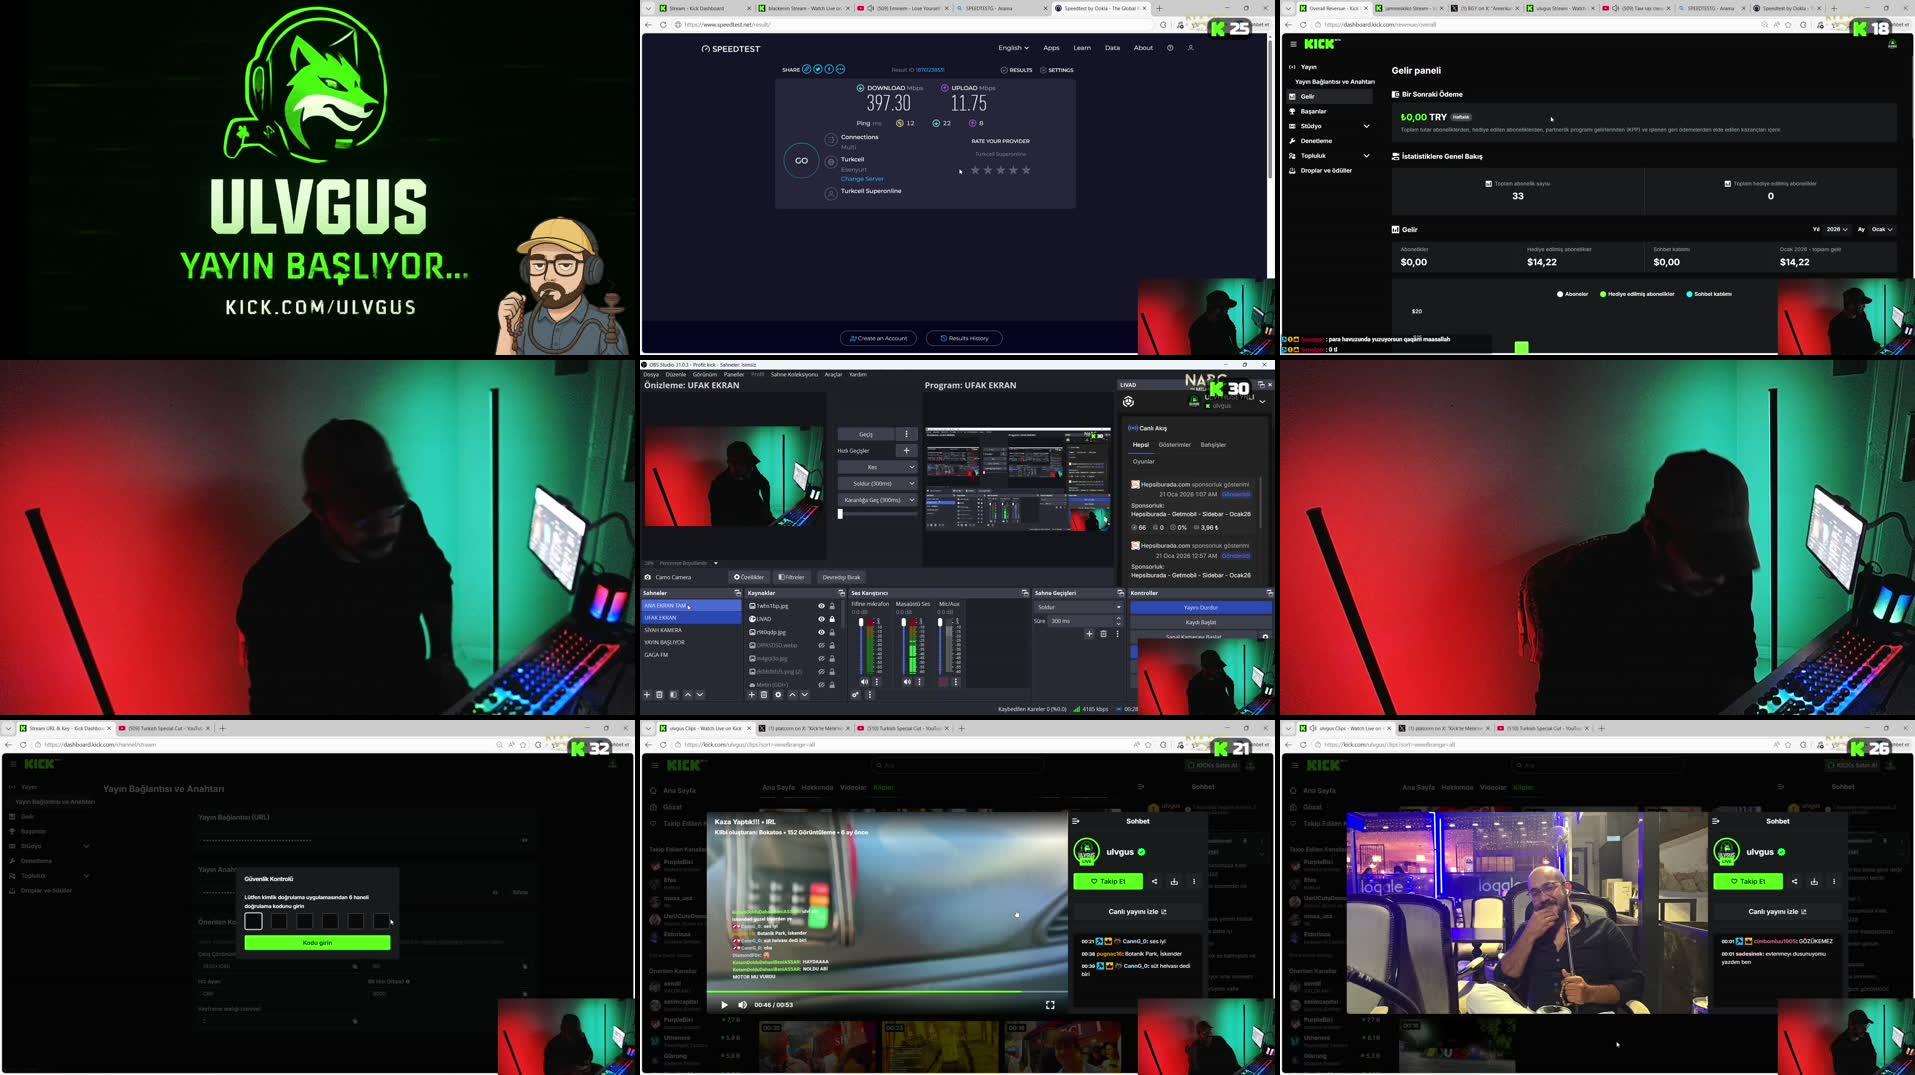Mute the Masaüstü Ses audio channel
The height and width of the screenshot is (1075, 1915).
point(907,682)
